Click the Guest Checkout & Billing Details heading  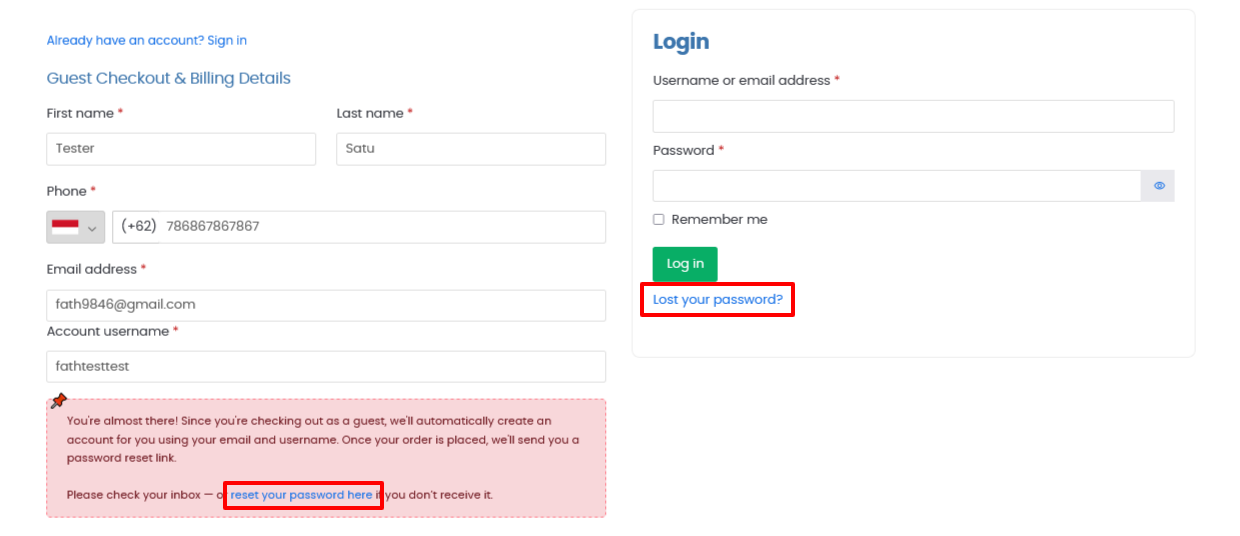point(168,79)
